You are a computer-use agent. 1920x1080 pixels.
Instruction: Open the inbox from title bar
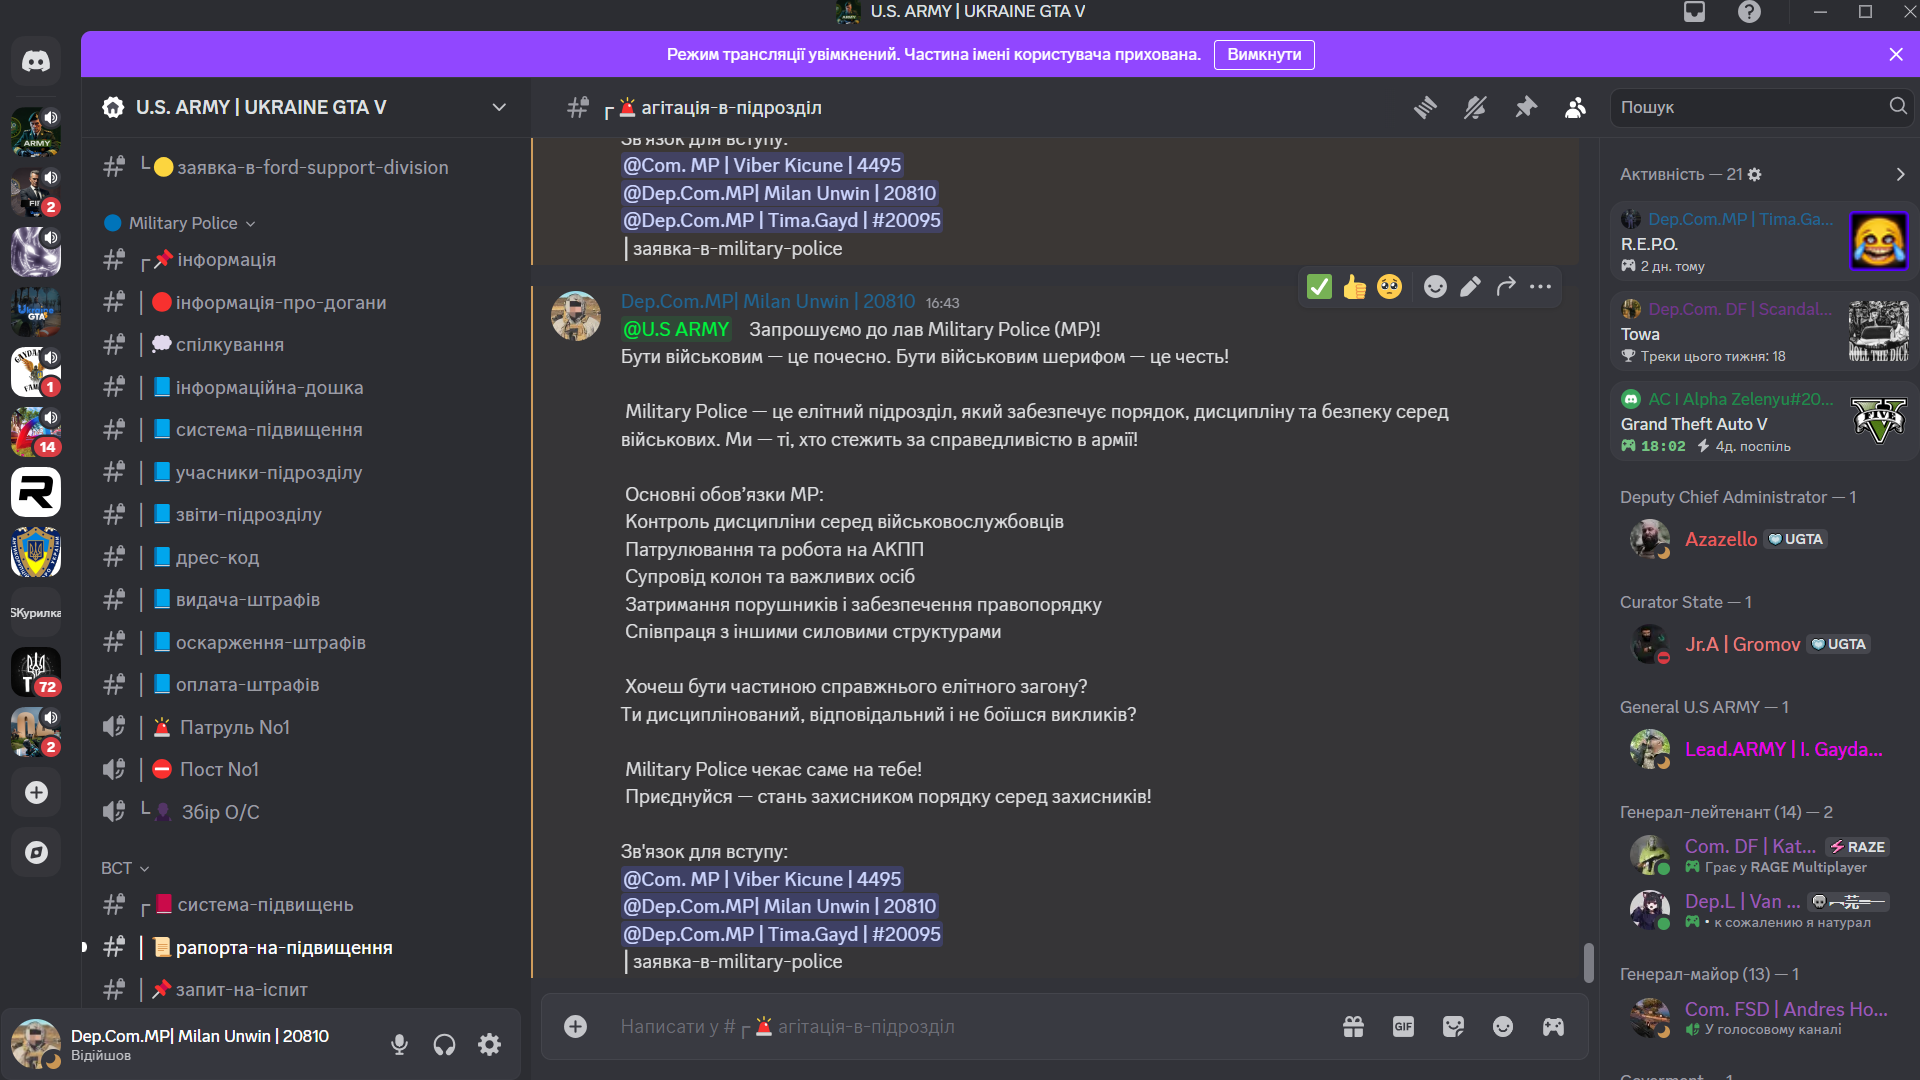(1694, 12)
